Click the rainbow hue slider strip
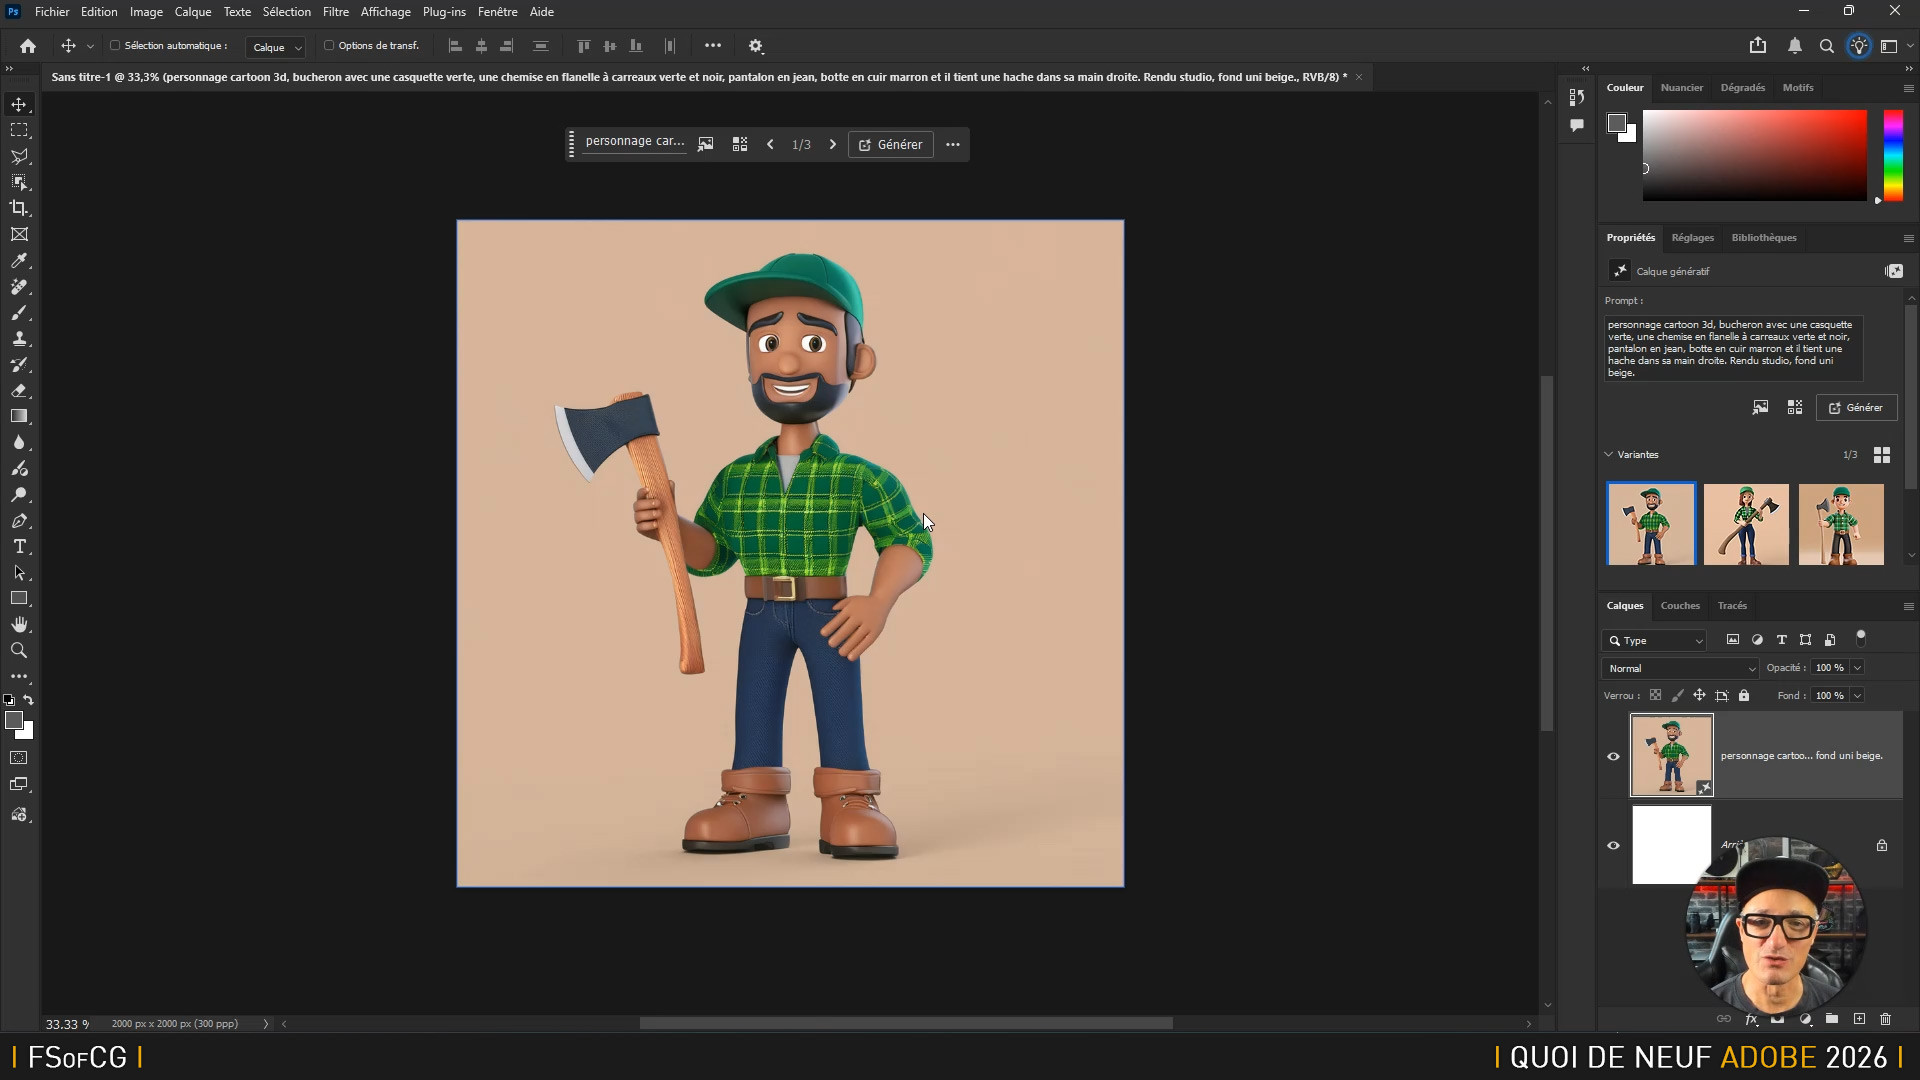The height and width of the screenshot is (1080, 1920). (1893, 155)
